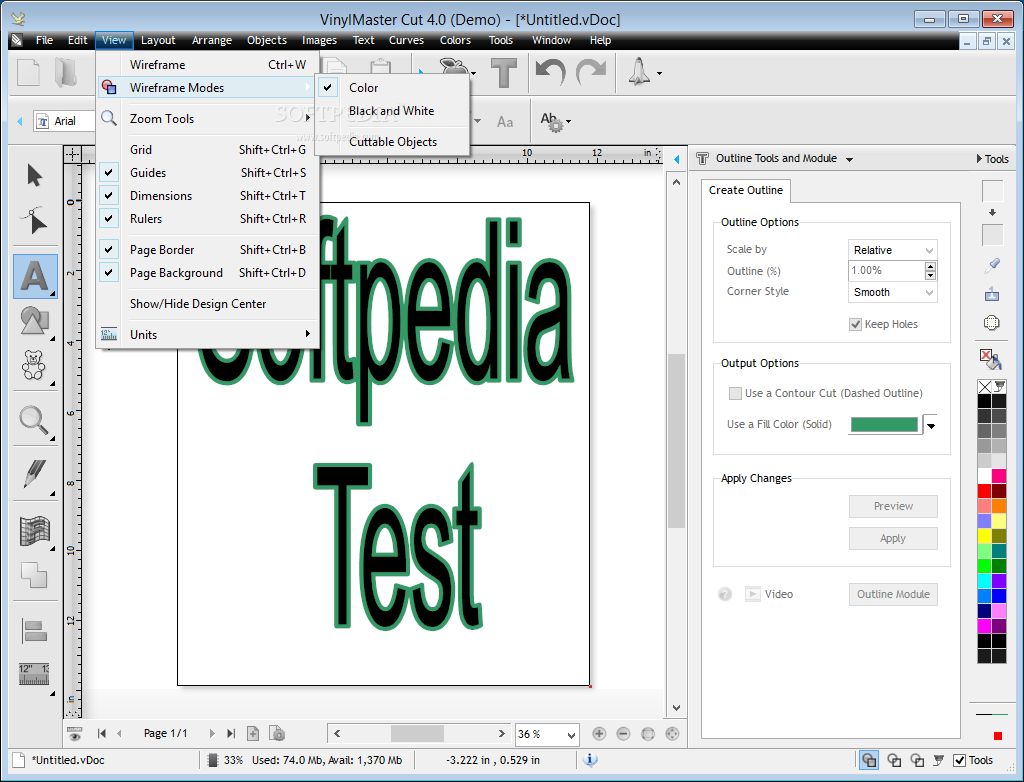Select the node edit tool
1024x782 pixels.
[35, 220]
